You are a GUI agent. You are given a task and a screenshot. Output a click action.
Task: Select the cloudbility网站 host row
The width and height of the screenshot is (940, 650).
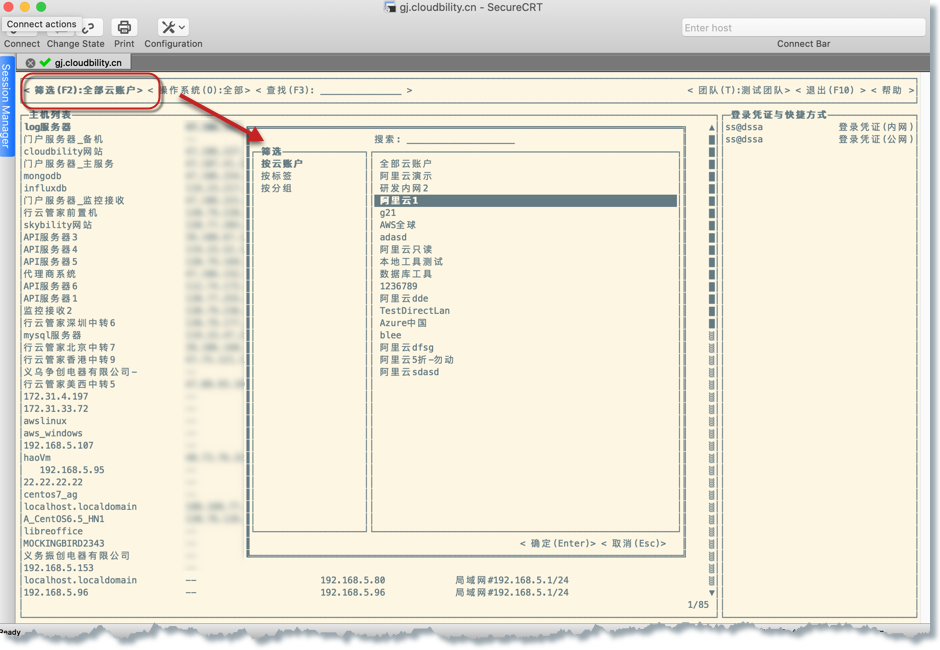coord(63,152)
